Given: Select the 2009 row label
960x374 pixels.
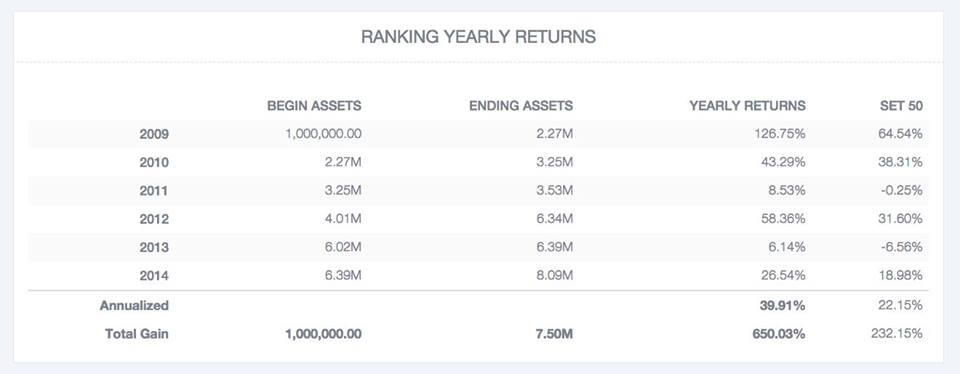Looking at the screenshot, I should click(x=154, y=134).
